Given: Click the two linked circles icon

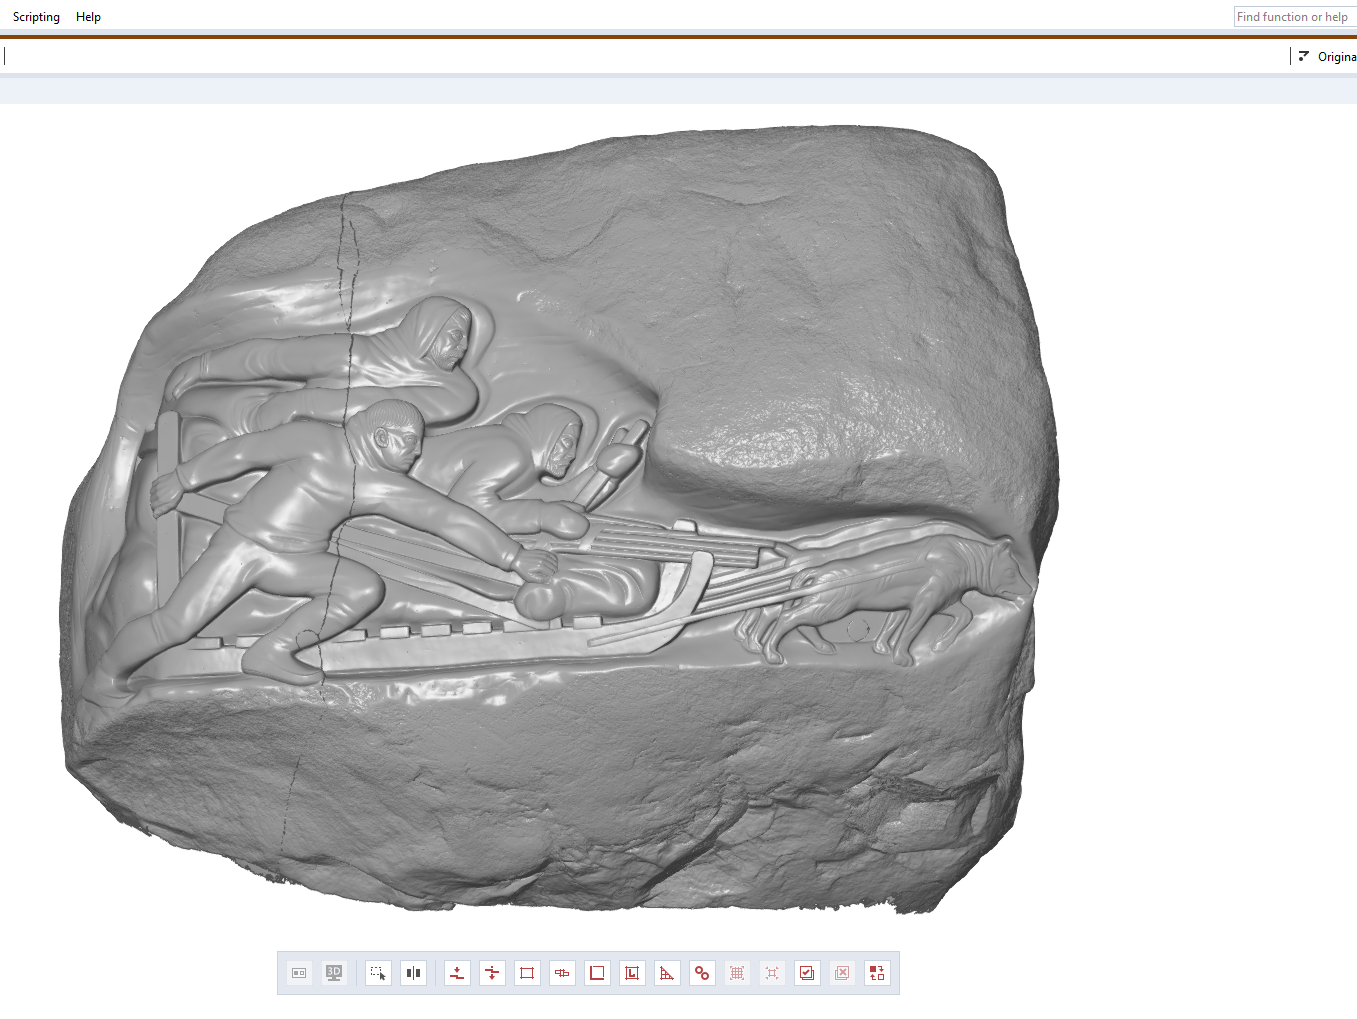Looking at the screenshot, I should click(702, 973).
